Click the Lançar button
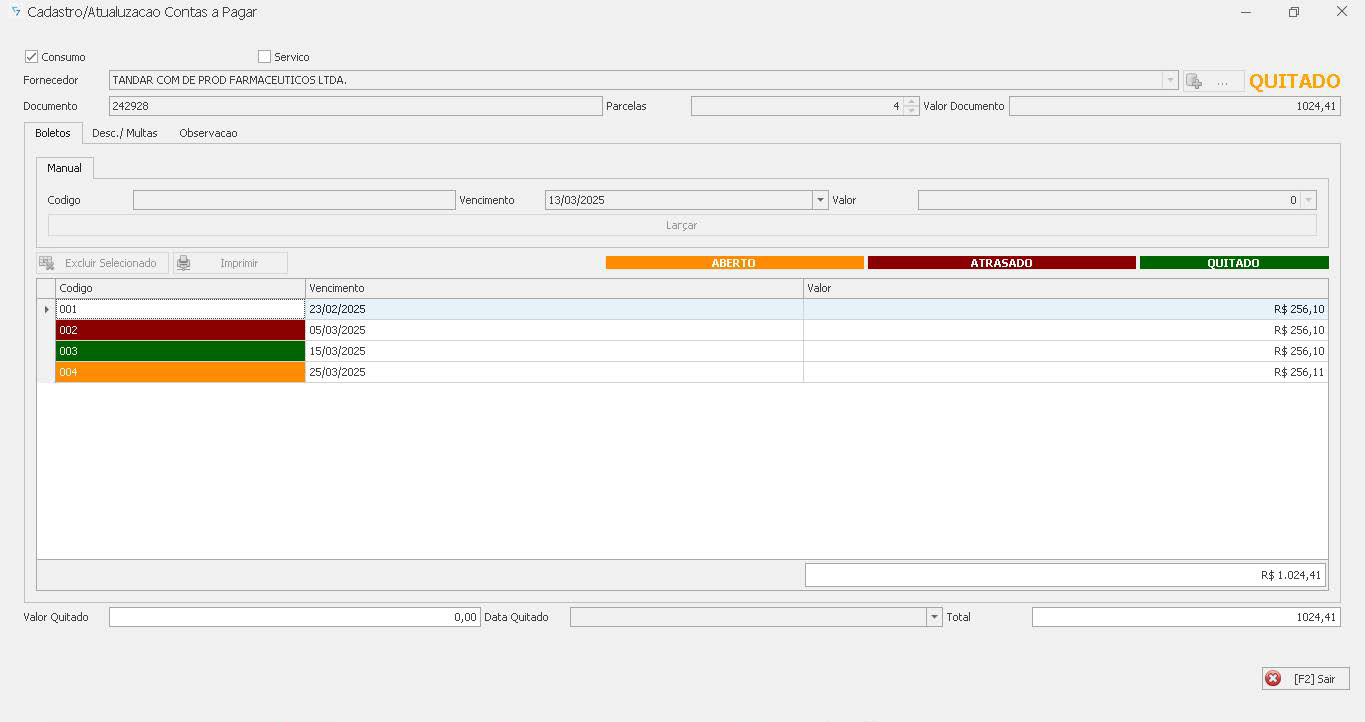This screenshot has width=1365, height=722. coord(682,226)
